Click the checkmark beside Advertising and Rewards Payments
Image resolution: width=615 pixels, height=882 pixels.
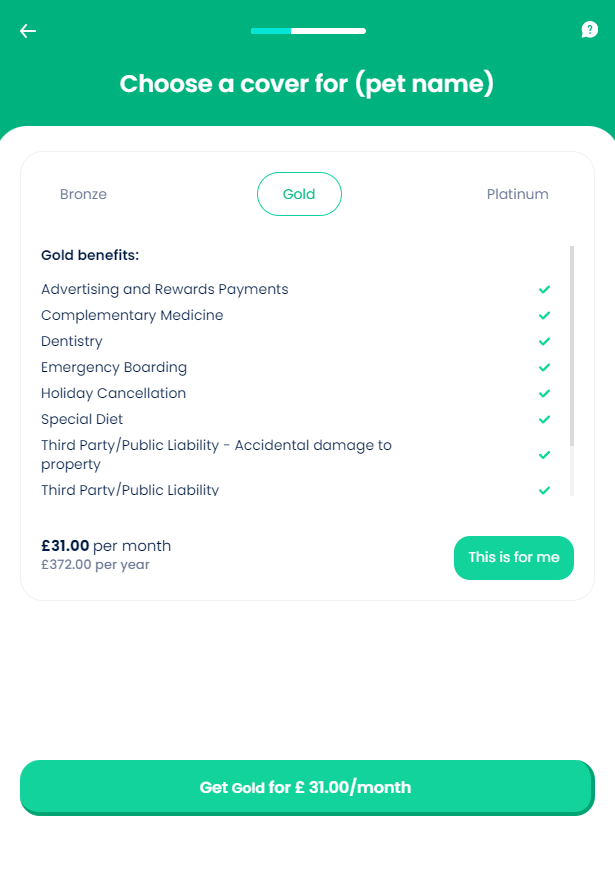pos(545,290)
